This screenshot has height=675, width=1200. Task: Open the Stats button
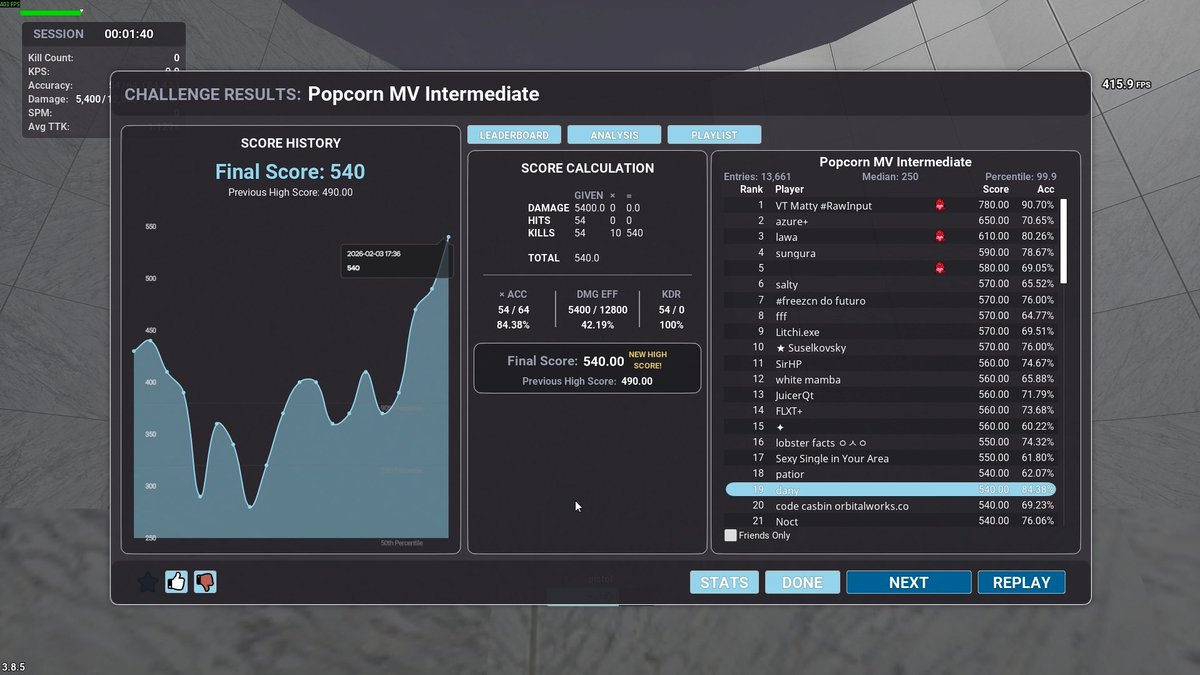724,582
